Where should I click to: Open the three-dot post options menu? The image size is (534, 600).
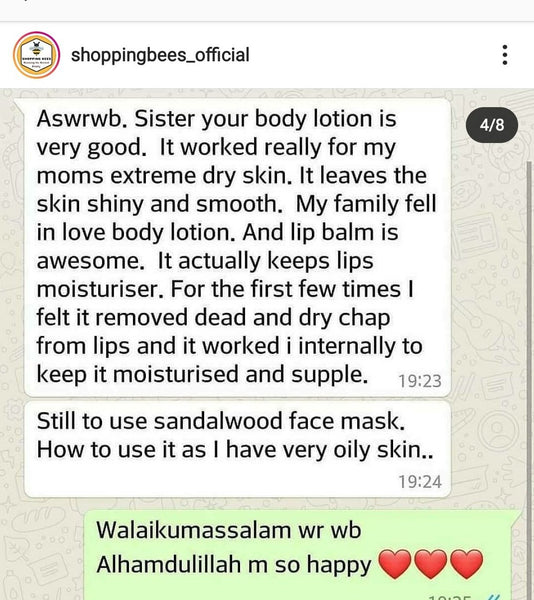[x=505, y=55]
